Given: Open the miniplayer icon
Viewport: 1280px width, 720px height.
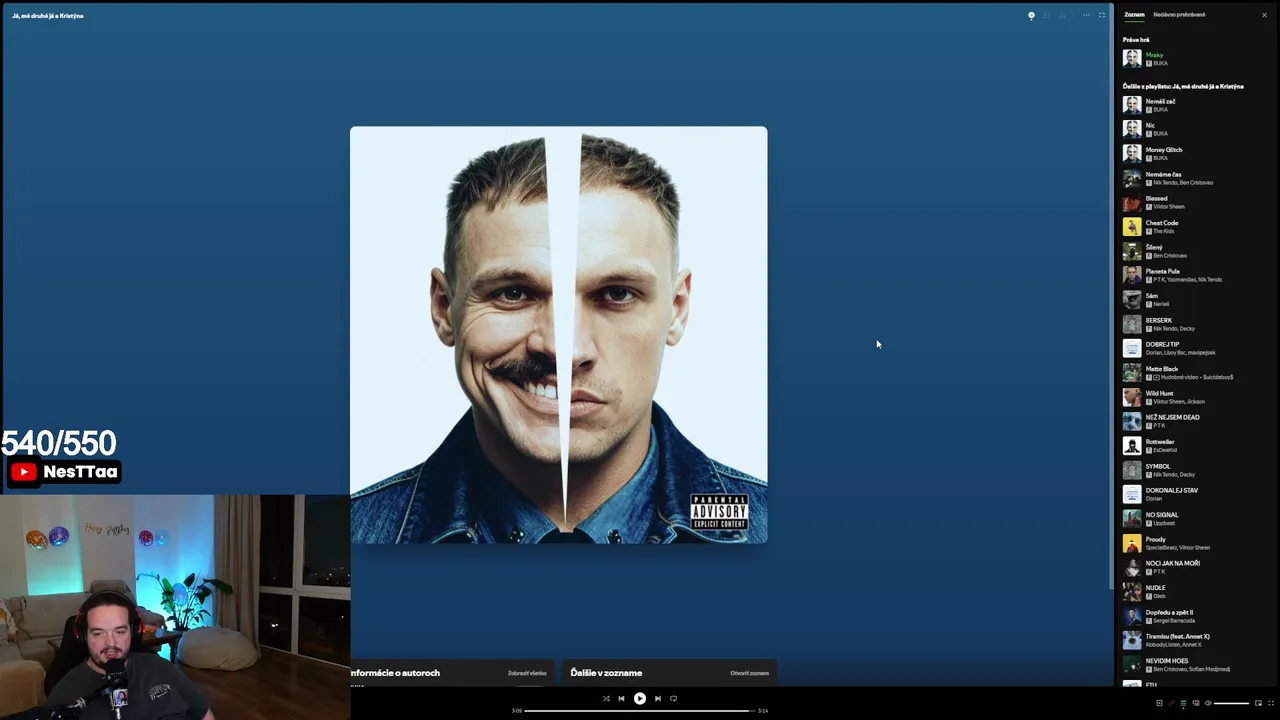Looking at the screenshot, I should (x=1258, y=703).
